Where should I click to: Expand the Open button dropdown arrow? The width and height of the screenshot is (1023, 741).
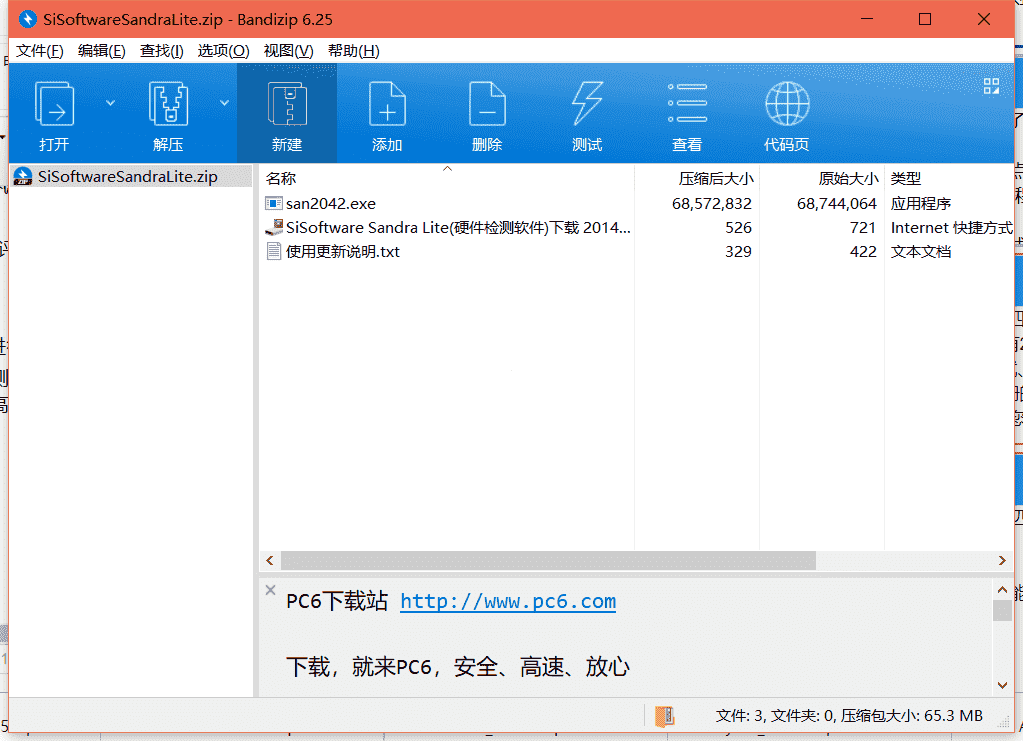110,103
